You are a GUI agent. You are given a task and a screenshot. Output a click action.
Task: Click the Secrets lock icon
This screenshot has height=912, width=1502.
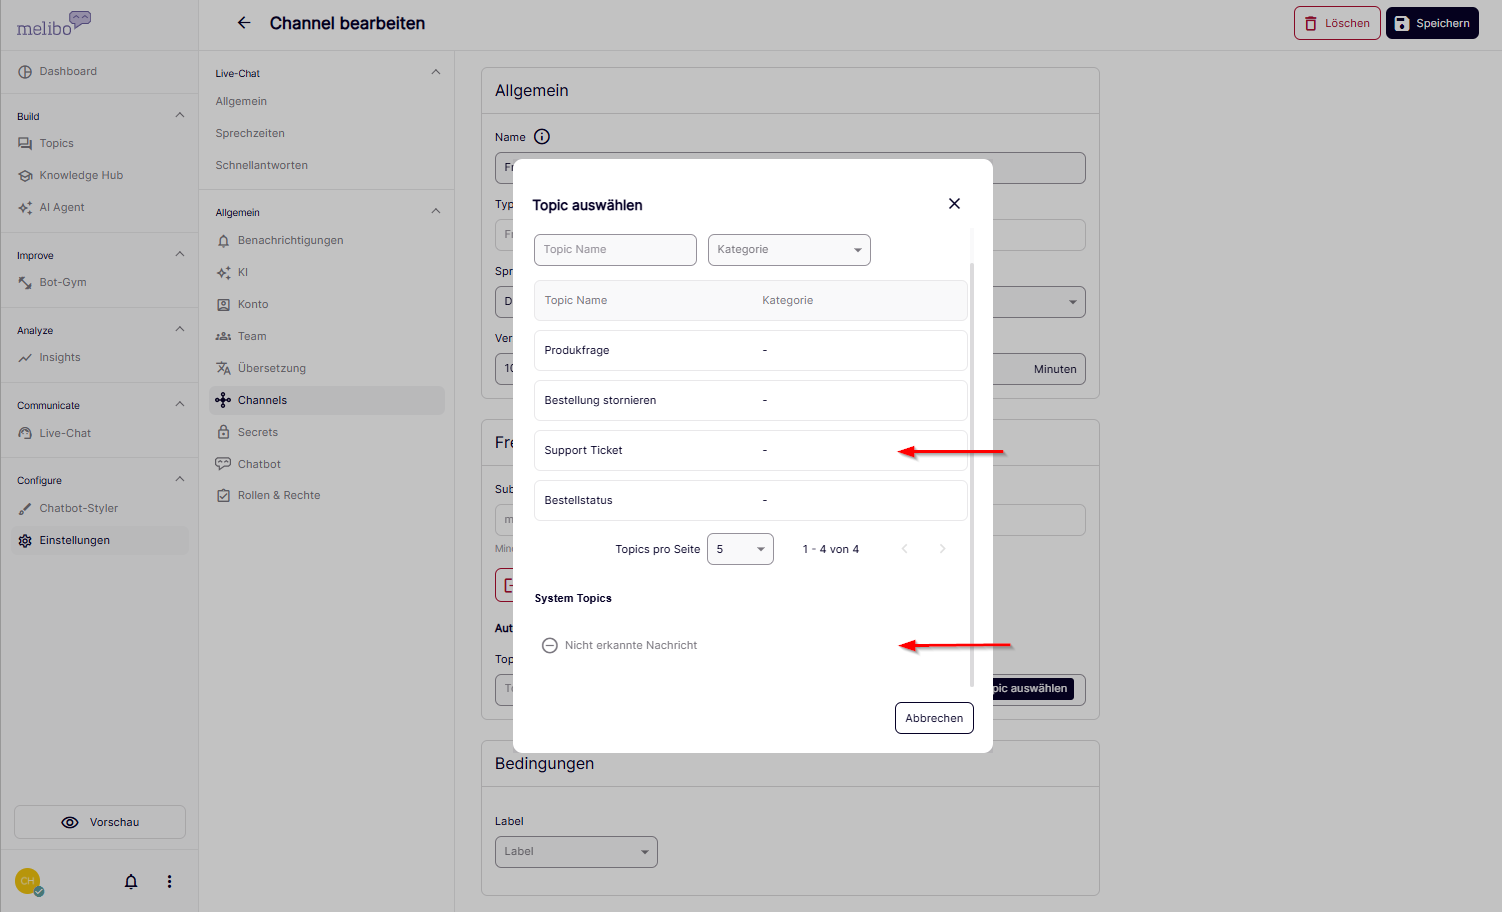click(x=223, y=432)
